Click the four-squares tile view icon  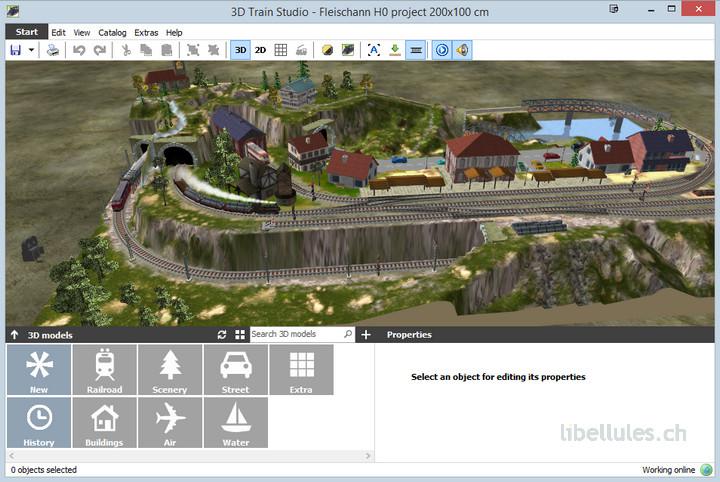[240, 335]
